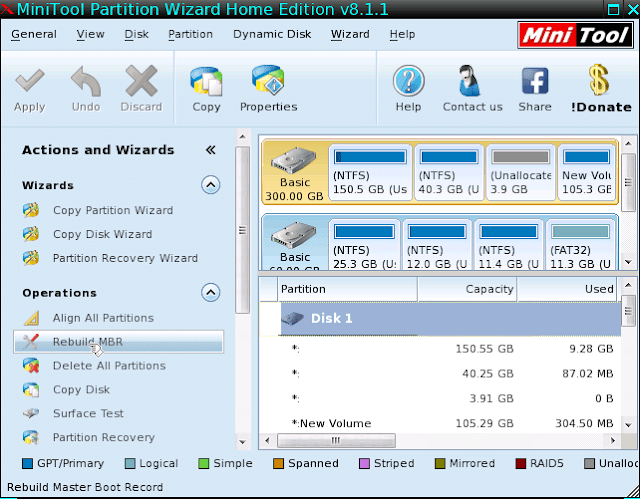640x499 pixels.
Task: Select the 300.00 GB Basic disk icon
Action: click(x=294, y=161)
